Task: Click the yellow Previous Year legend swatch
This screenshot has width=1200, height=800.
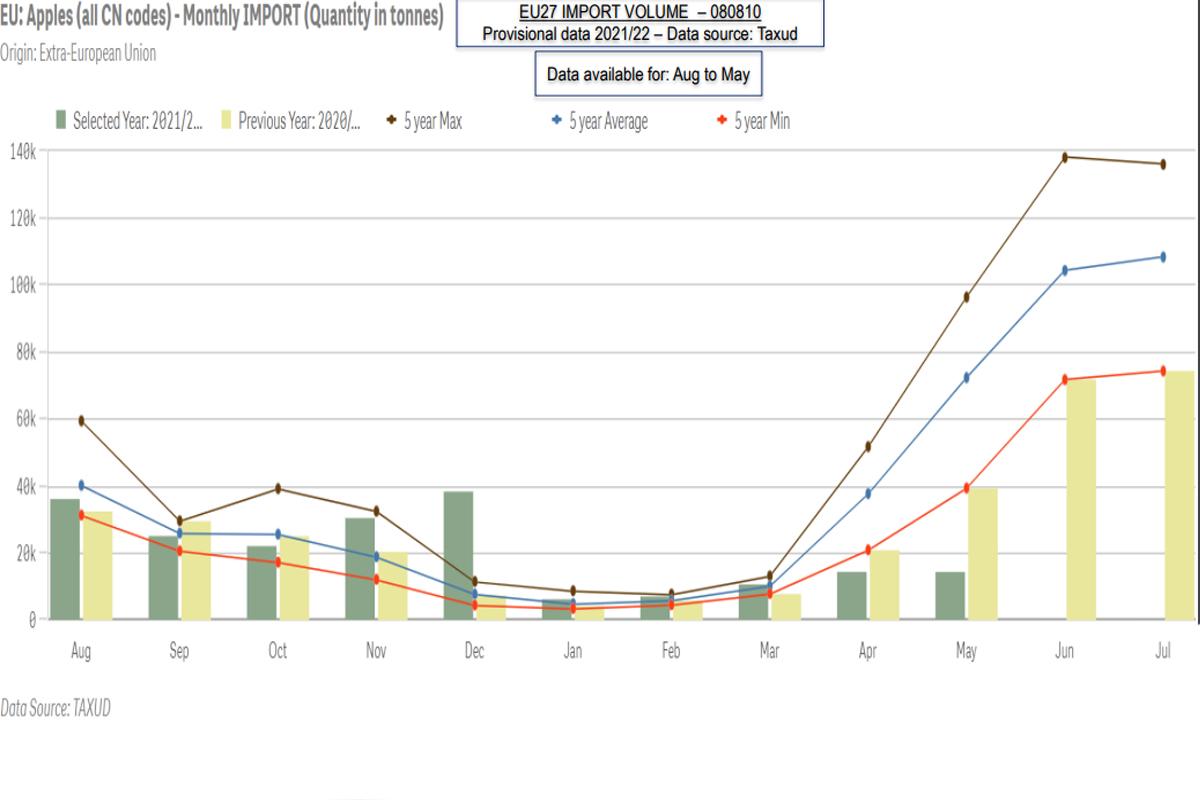Action: [225, 122]
